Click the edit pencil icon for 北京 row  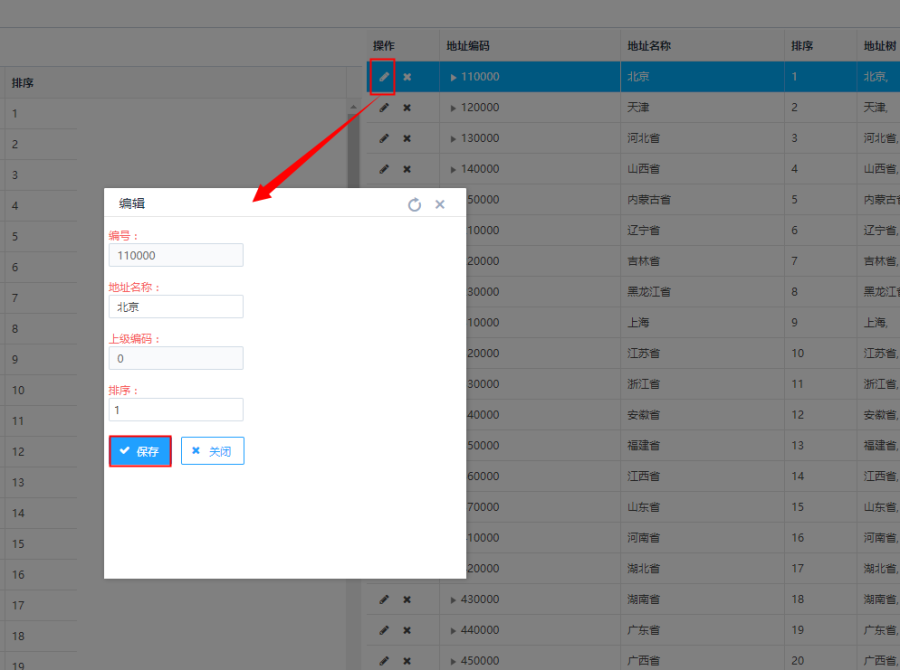click(x=383, y=77)
